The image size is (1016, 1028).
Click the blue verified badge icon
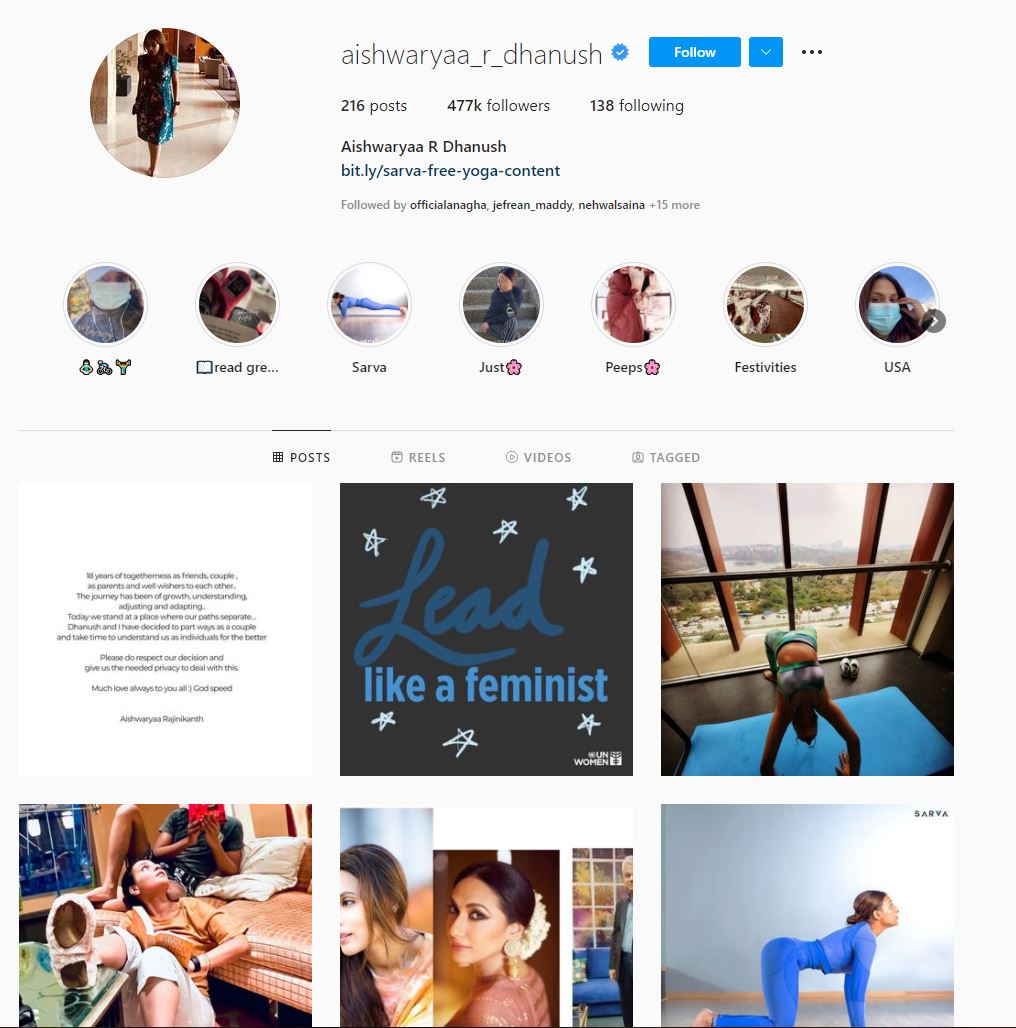[620, 52]
